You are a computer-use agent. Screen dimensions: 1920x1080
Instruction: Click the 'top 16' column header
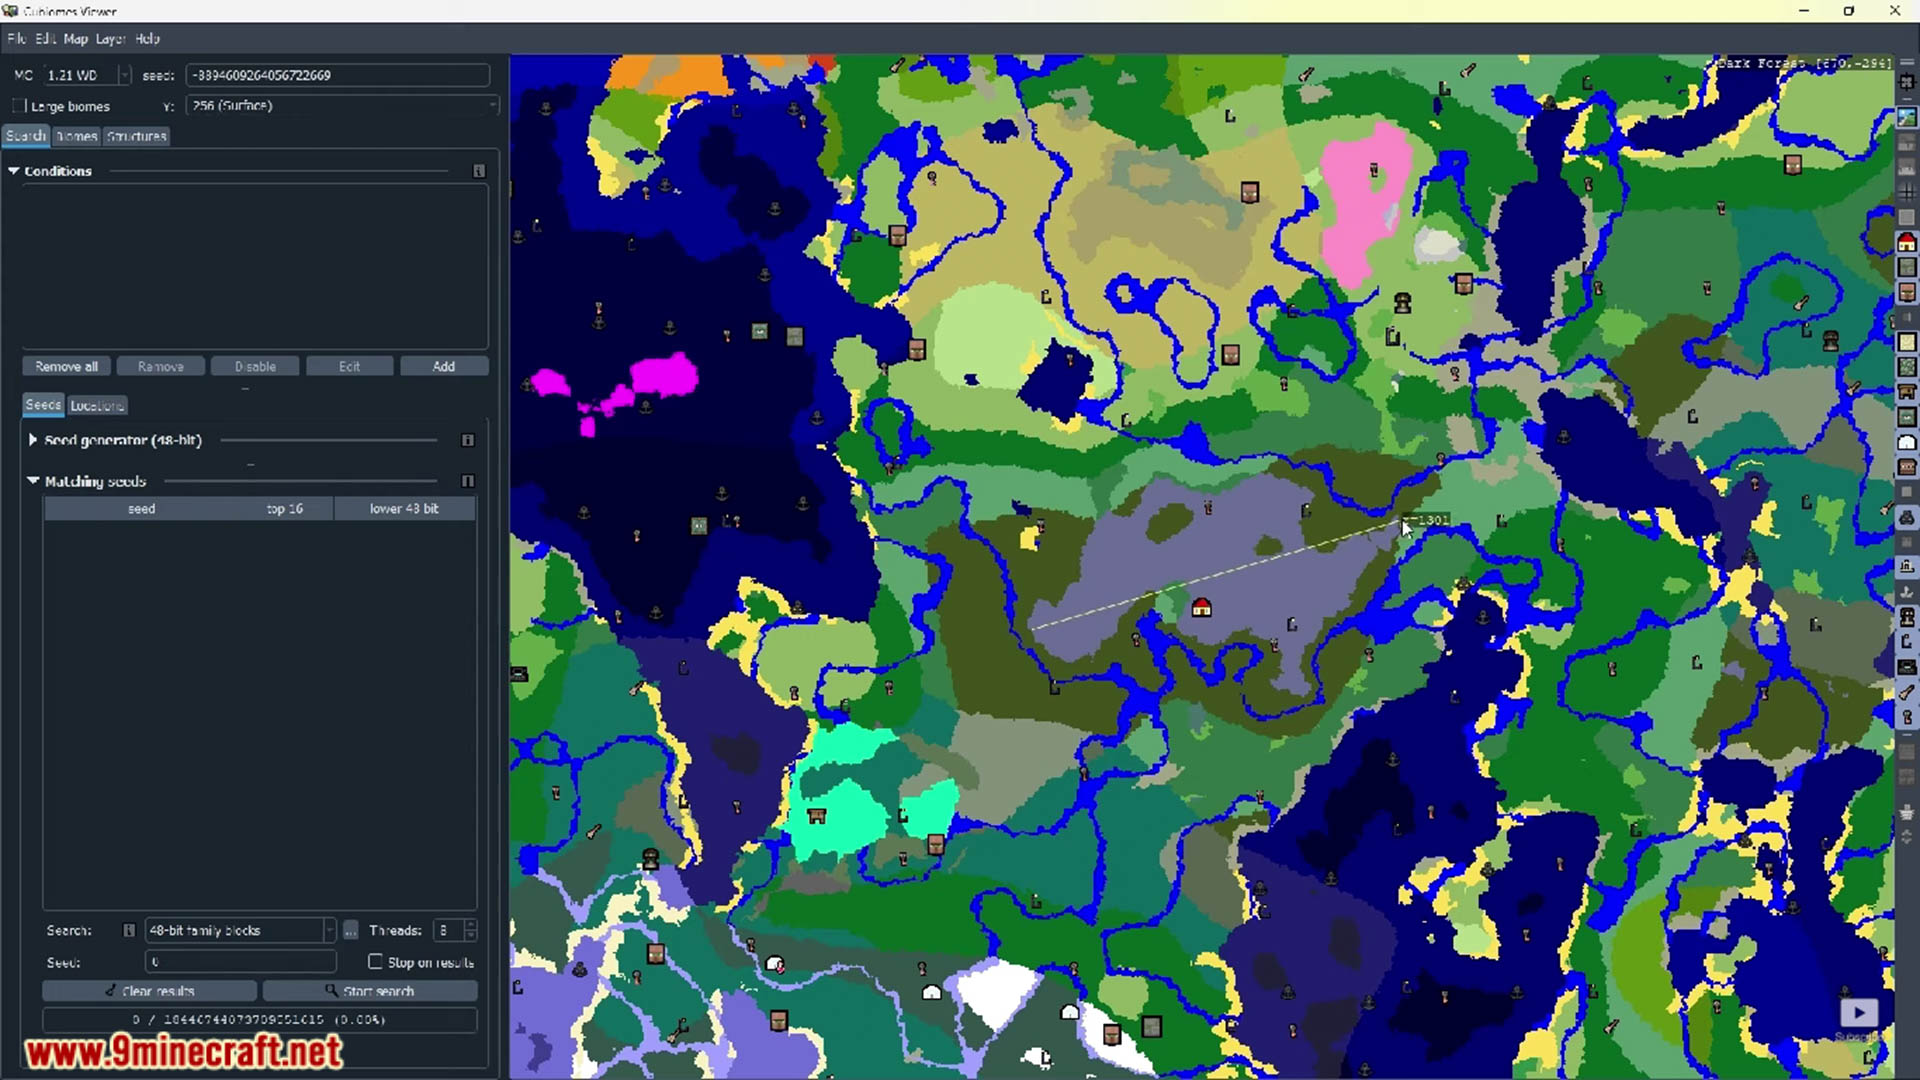285,508
